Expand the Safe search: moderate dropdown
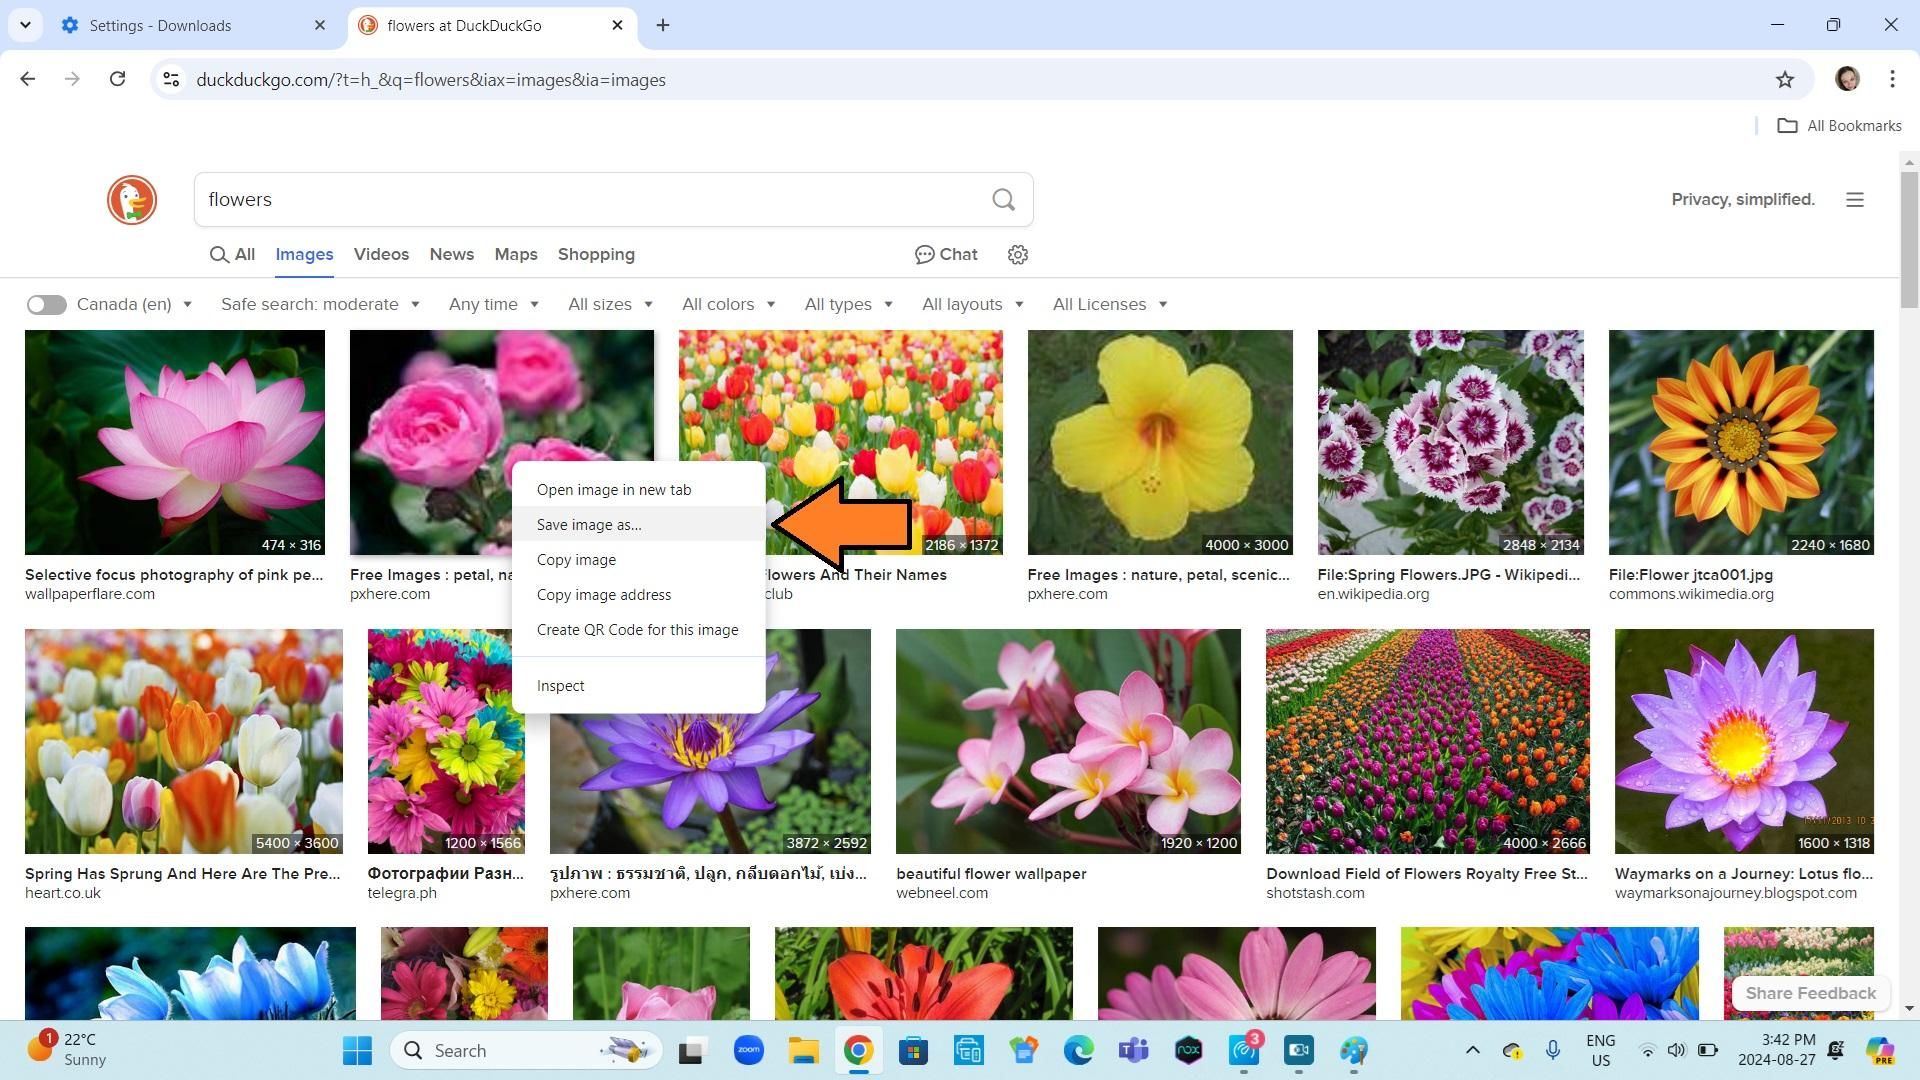The width and height of the screenshot is (1920, 1080). point(320,305)
